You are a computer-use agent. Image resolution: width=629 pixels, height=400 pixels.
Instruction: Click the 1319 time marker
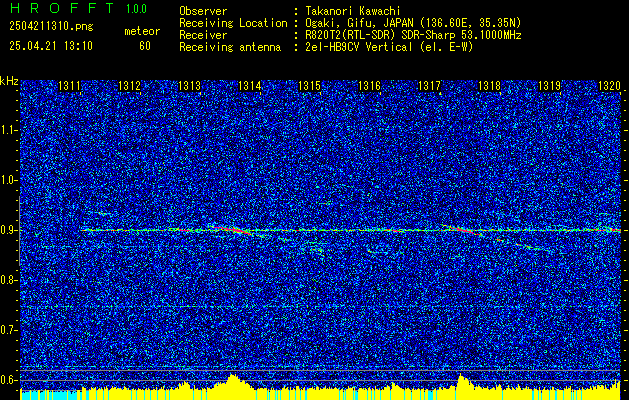tap(550, 85)
